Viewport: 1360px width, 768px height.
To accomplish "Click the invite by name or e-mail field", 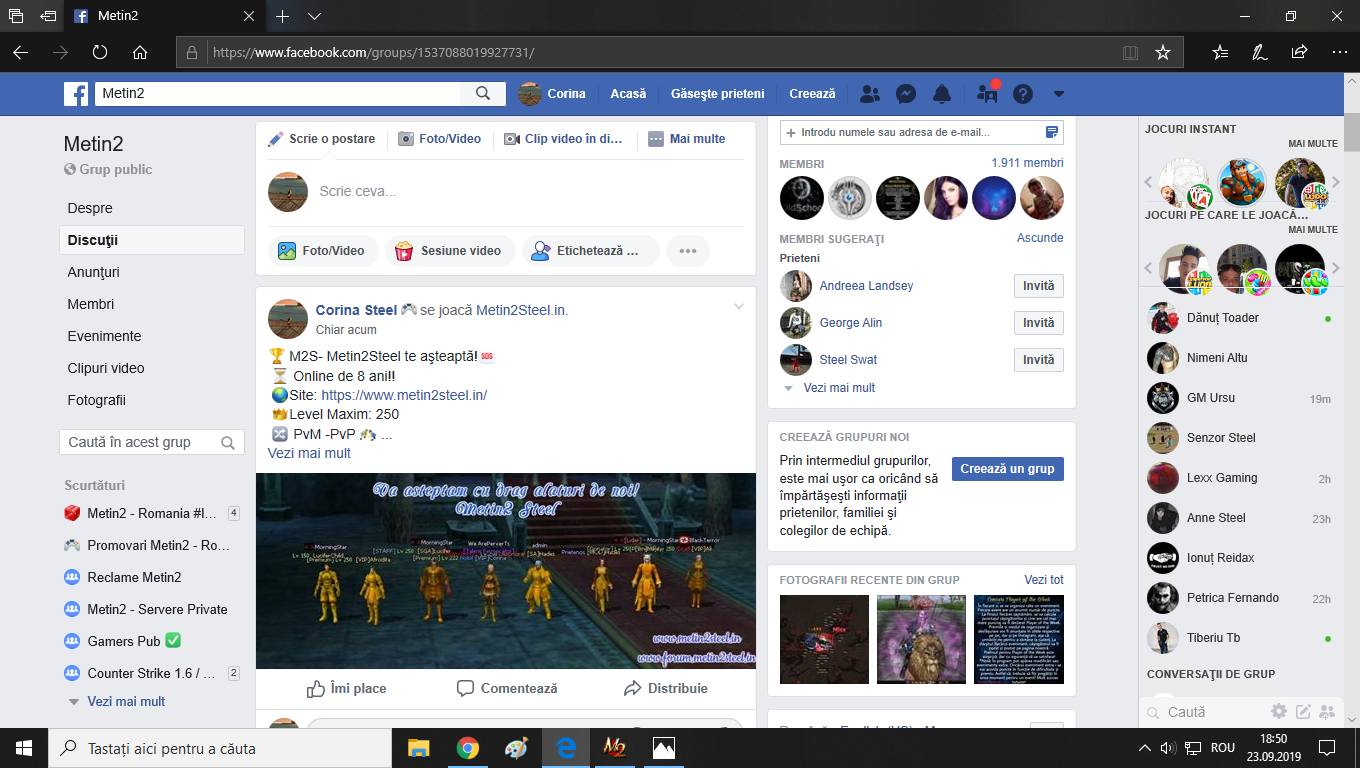I will (x=921, y=132).
